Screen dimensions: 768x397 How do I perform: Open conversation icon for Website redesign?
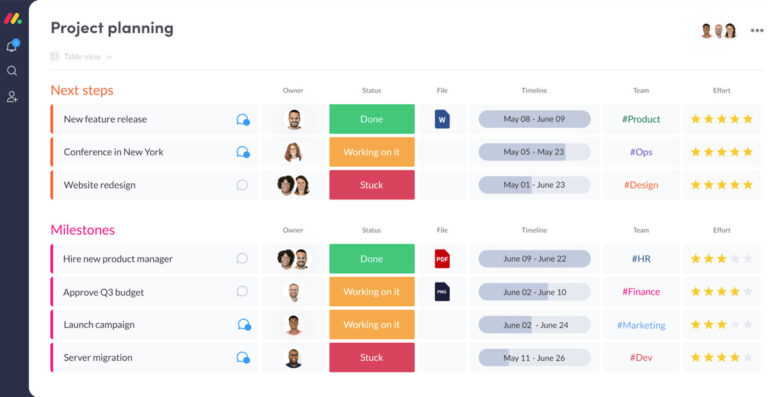pyautogui.click(x=242, y=185)
